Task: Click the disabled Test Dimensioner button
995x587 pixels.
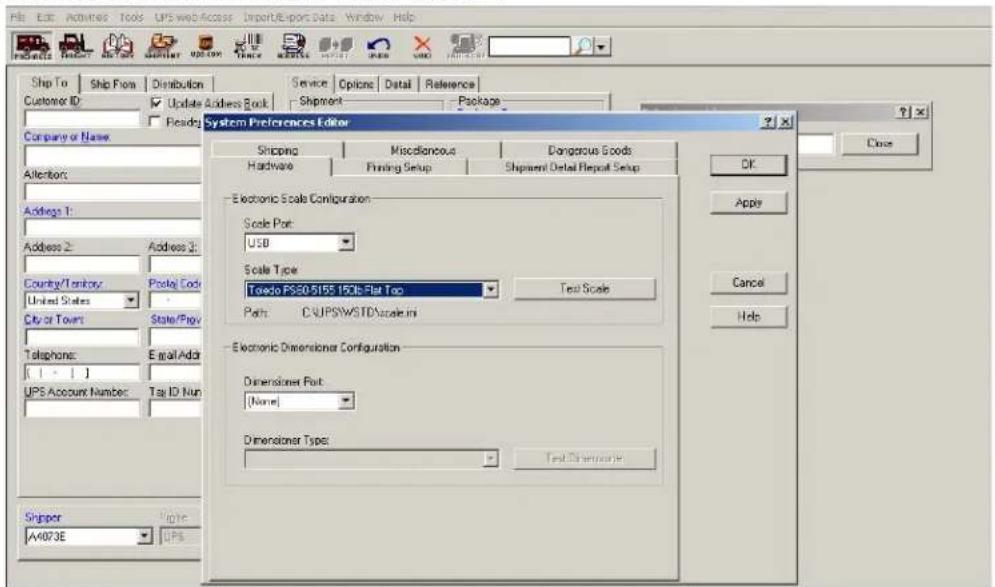Action: coord(584,458)
